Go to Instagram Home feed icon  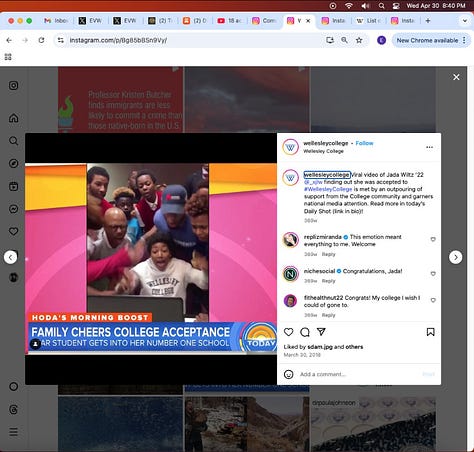pos(13,118)
